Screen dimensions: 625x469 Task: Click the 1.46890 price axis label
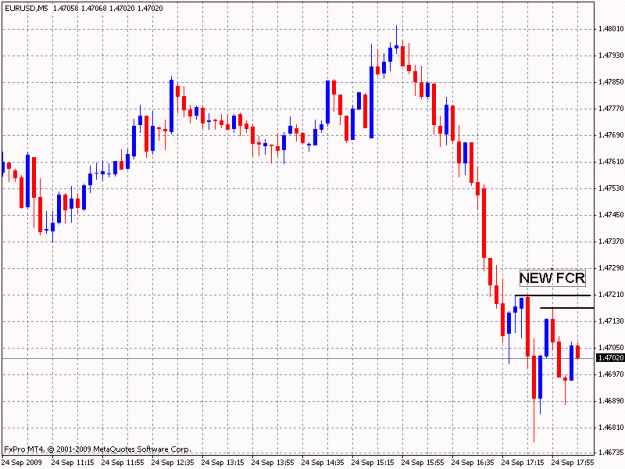(x=611, y=401)
